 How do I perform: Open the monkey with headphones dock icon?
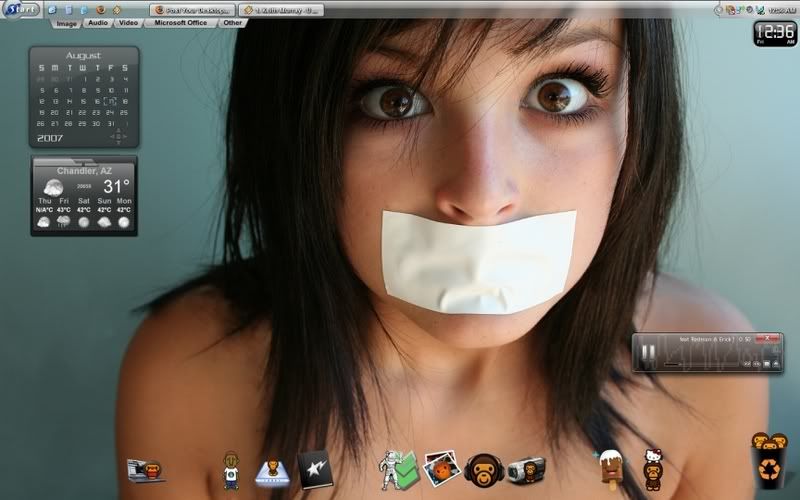[x=484, y=470]
